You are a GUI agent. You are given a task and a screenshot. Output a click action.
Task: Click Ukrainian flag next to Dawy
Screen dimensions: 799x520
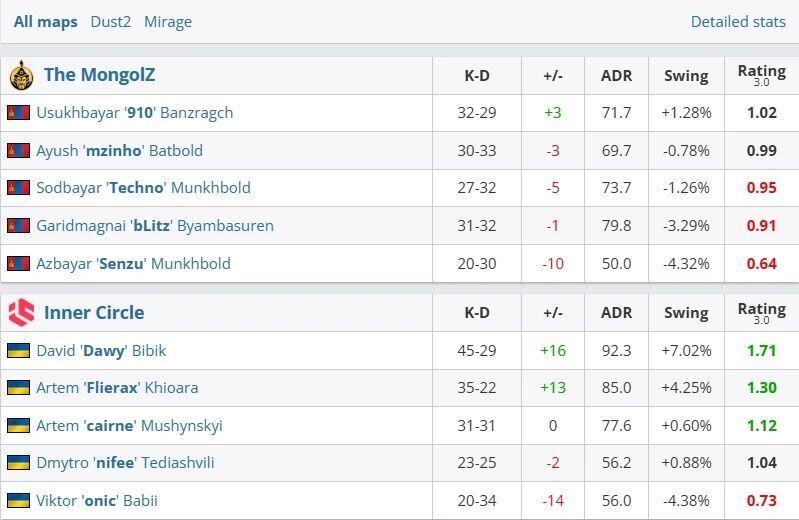tap(18, 350)
